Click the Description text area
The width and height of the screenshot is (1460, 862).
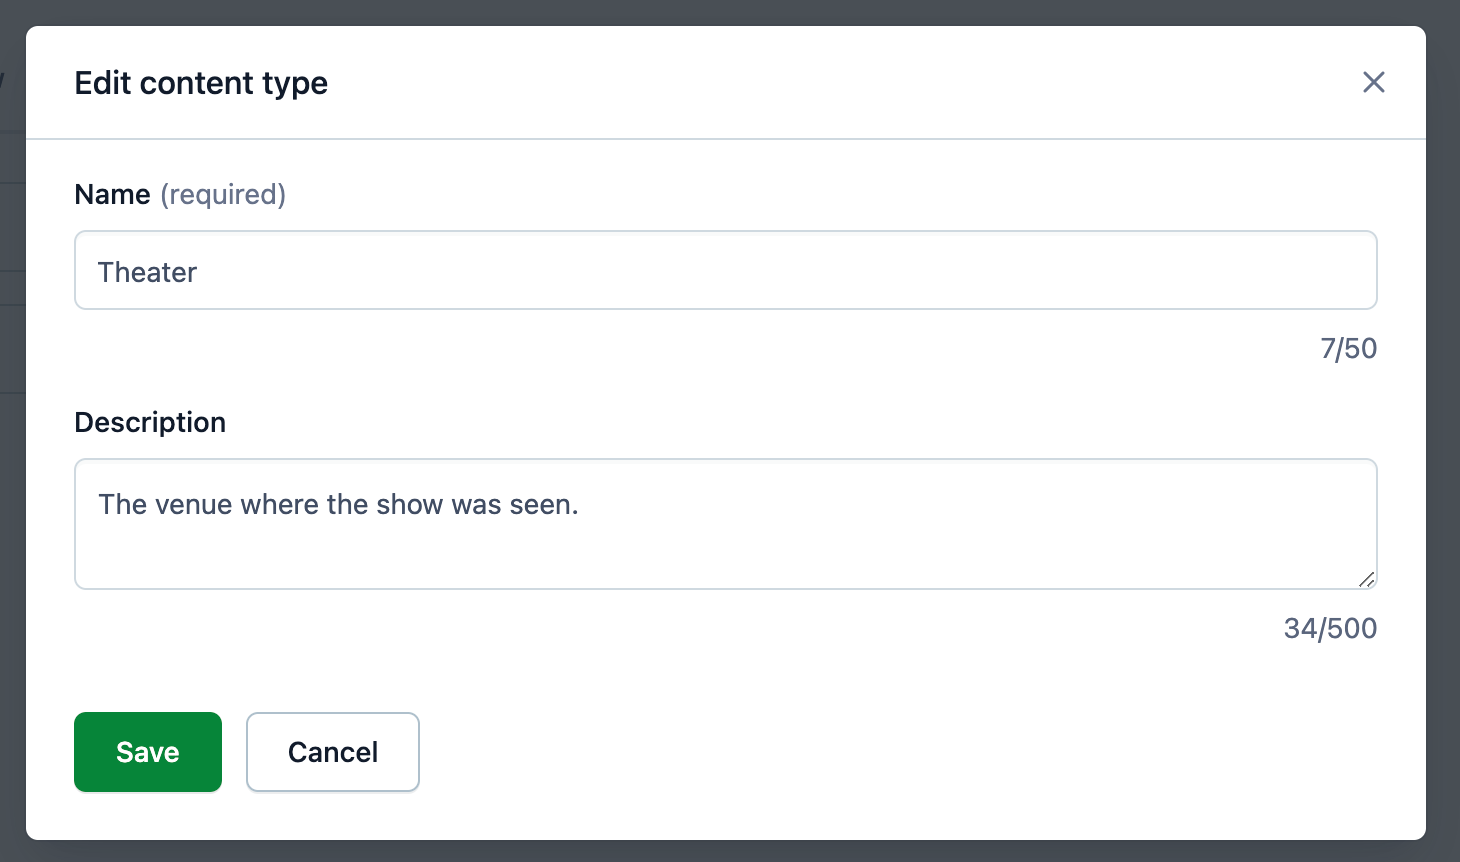(x=725, y=523)
